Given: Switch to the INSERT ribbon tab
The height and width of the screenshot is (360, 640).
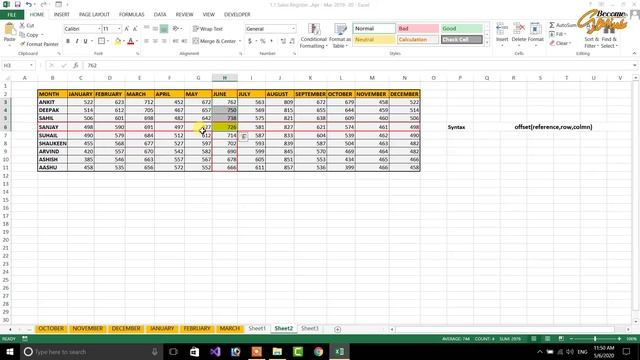Looking at the screenshot, I should 62,15.
